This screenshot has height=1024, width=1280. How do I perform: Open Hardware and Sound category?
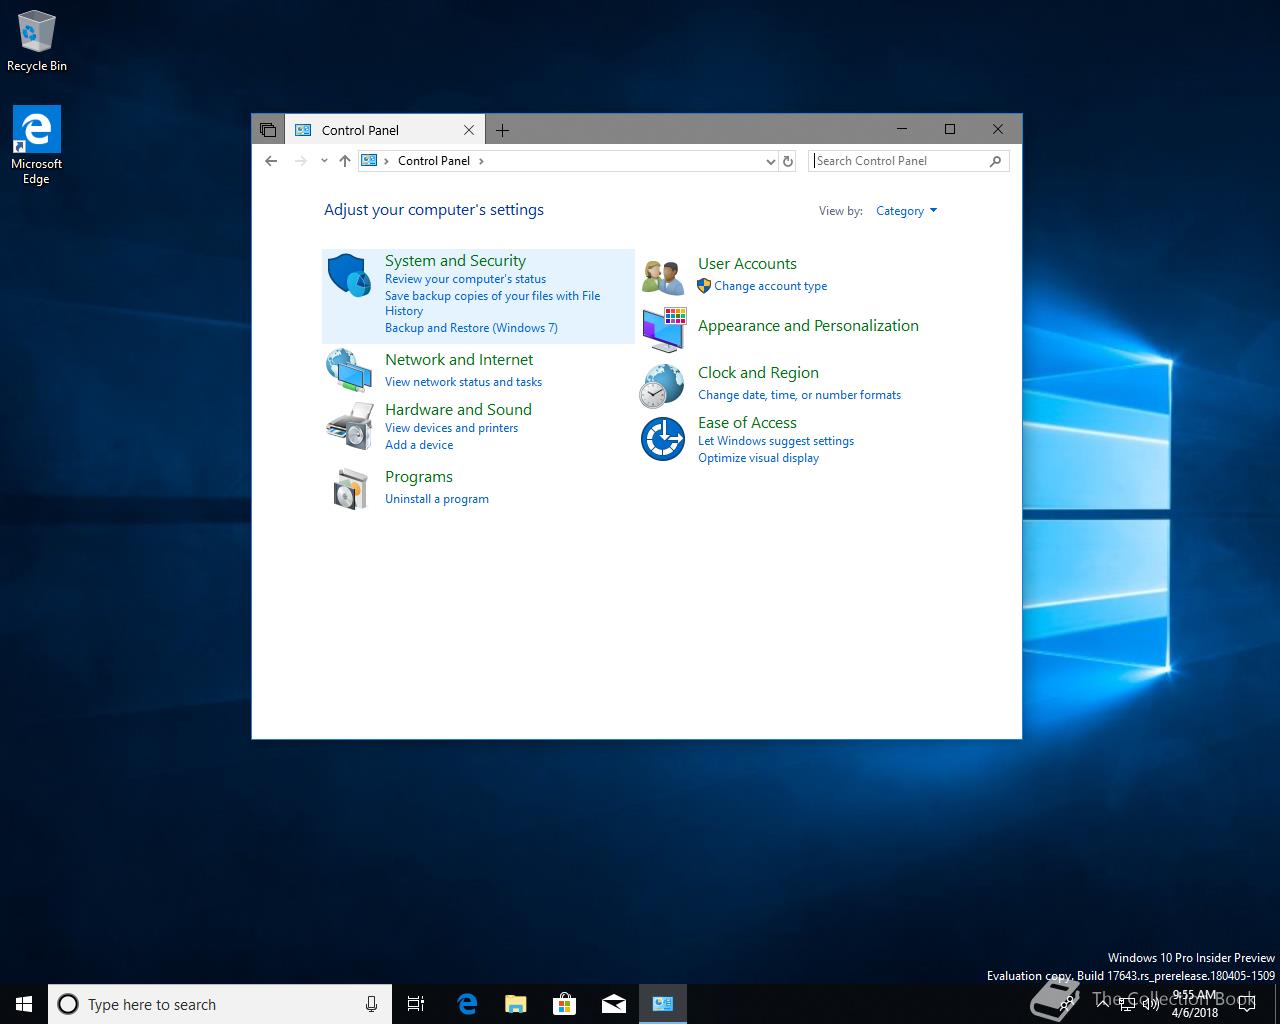[x=458, y=410]
